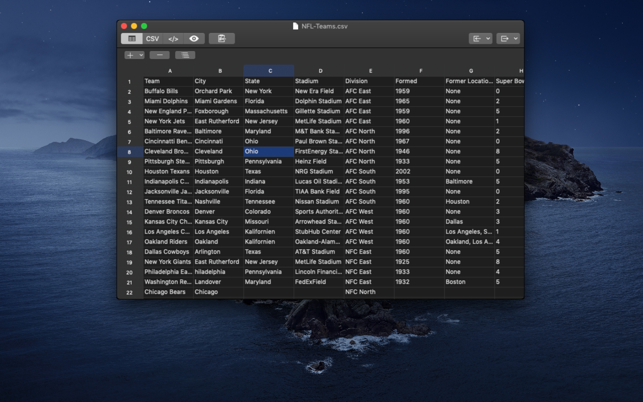Select row number 1 header
This screenshot has height=402, width=643.
pos(130,82)
